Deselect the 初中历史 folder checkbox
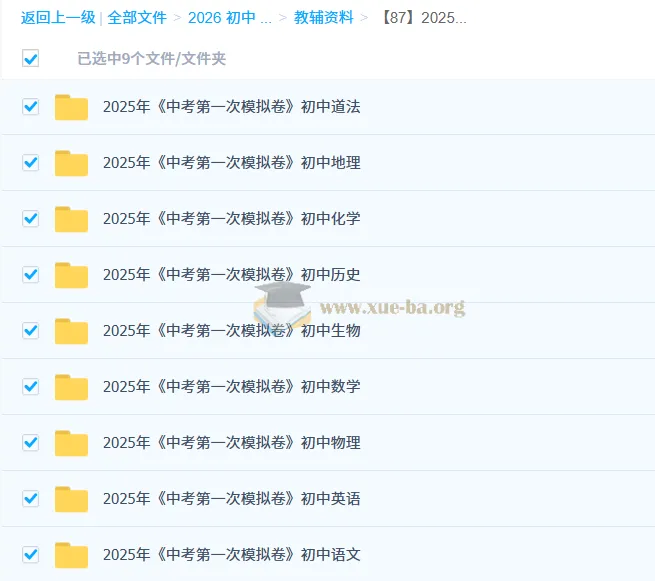The width and height of the screenshot is (655, 581). 30,274
